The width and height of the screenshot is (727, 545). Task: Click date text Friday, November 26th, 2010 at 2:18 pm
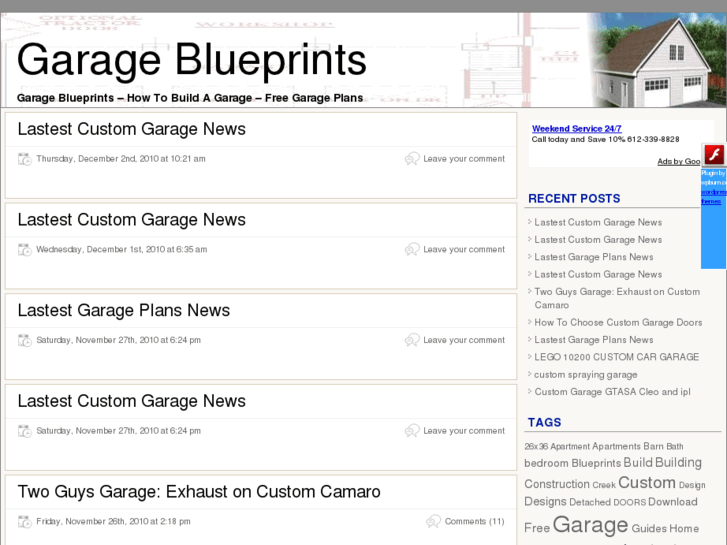pos(113,521)
